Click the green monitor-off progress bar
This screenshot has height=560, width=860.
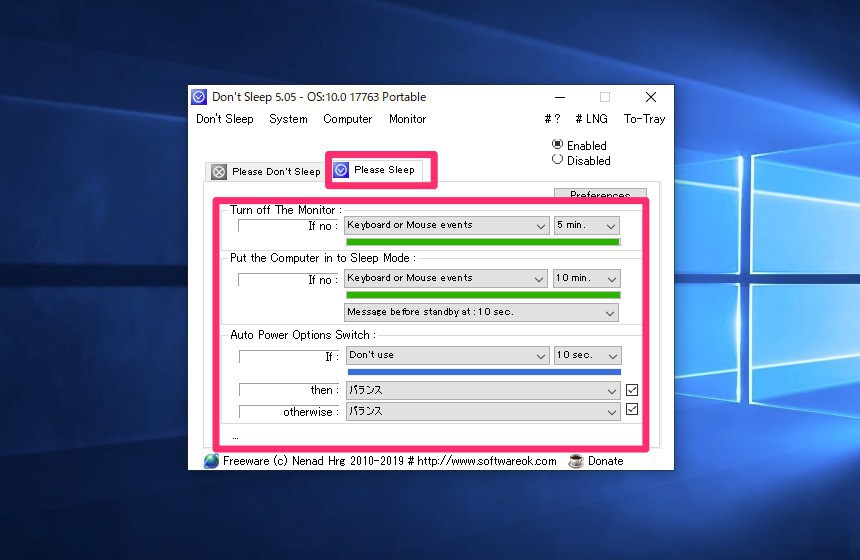click(483, 242)
